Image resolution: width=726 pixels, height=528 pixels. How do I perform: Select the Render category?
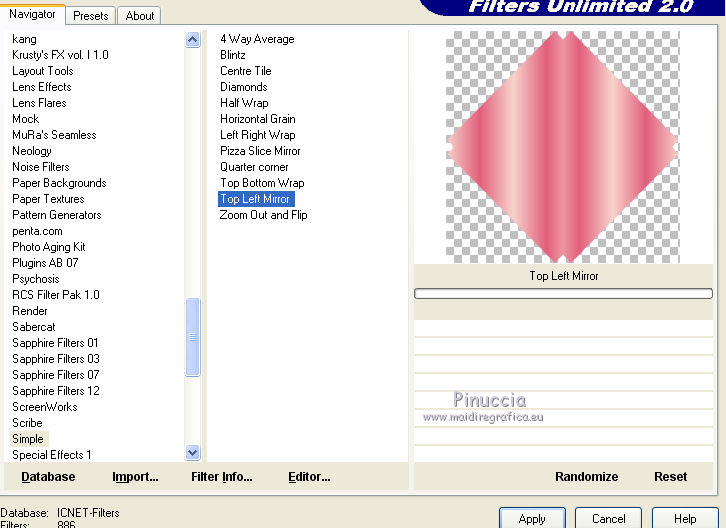[x=30, y=311]
